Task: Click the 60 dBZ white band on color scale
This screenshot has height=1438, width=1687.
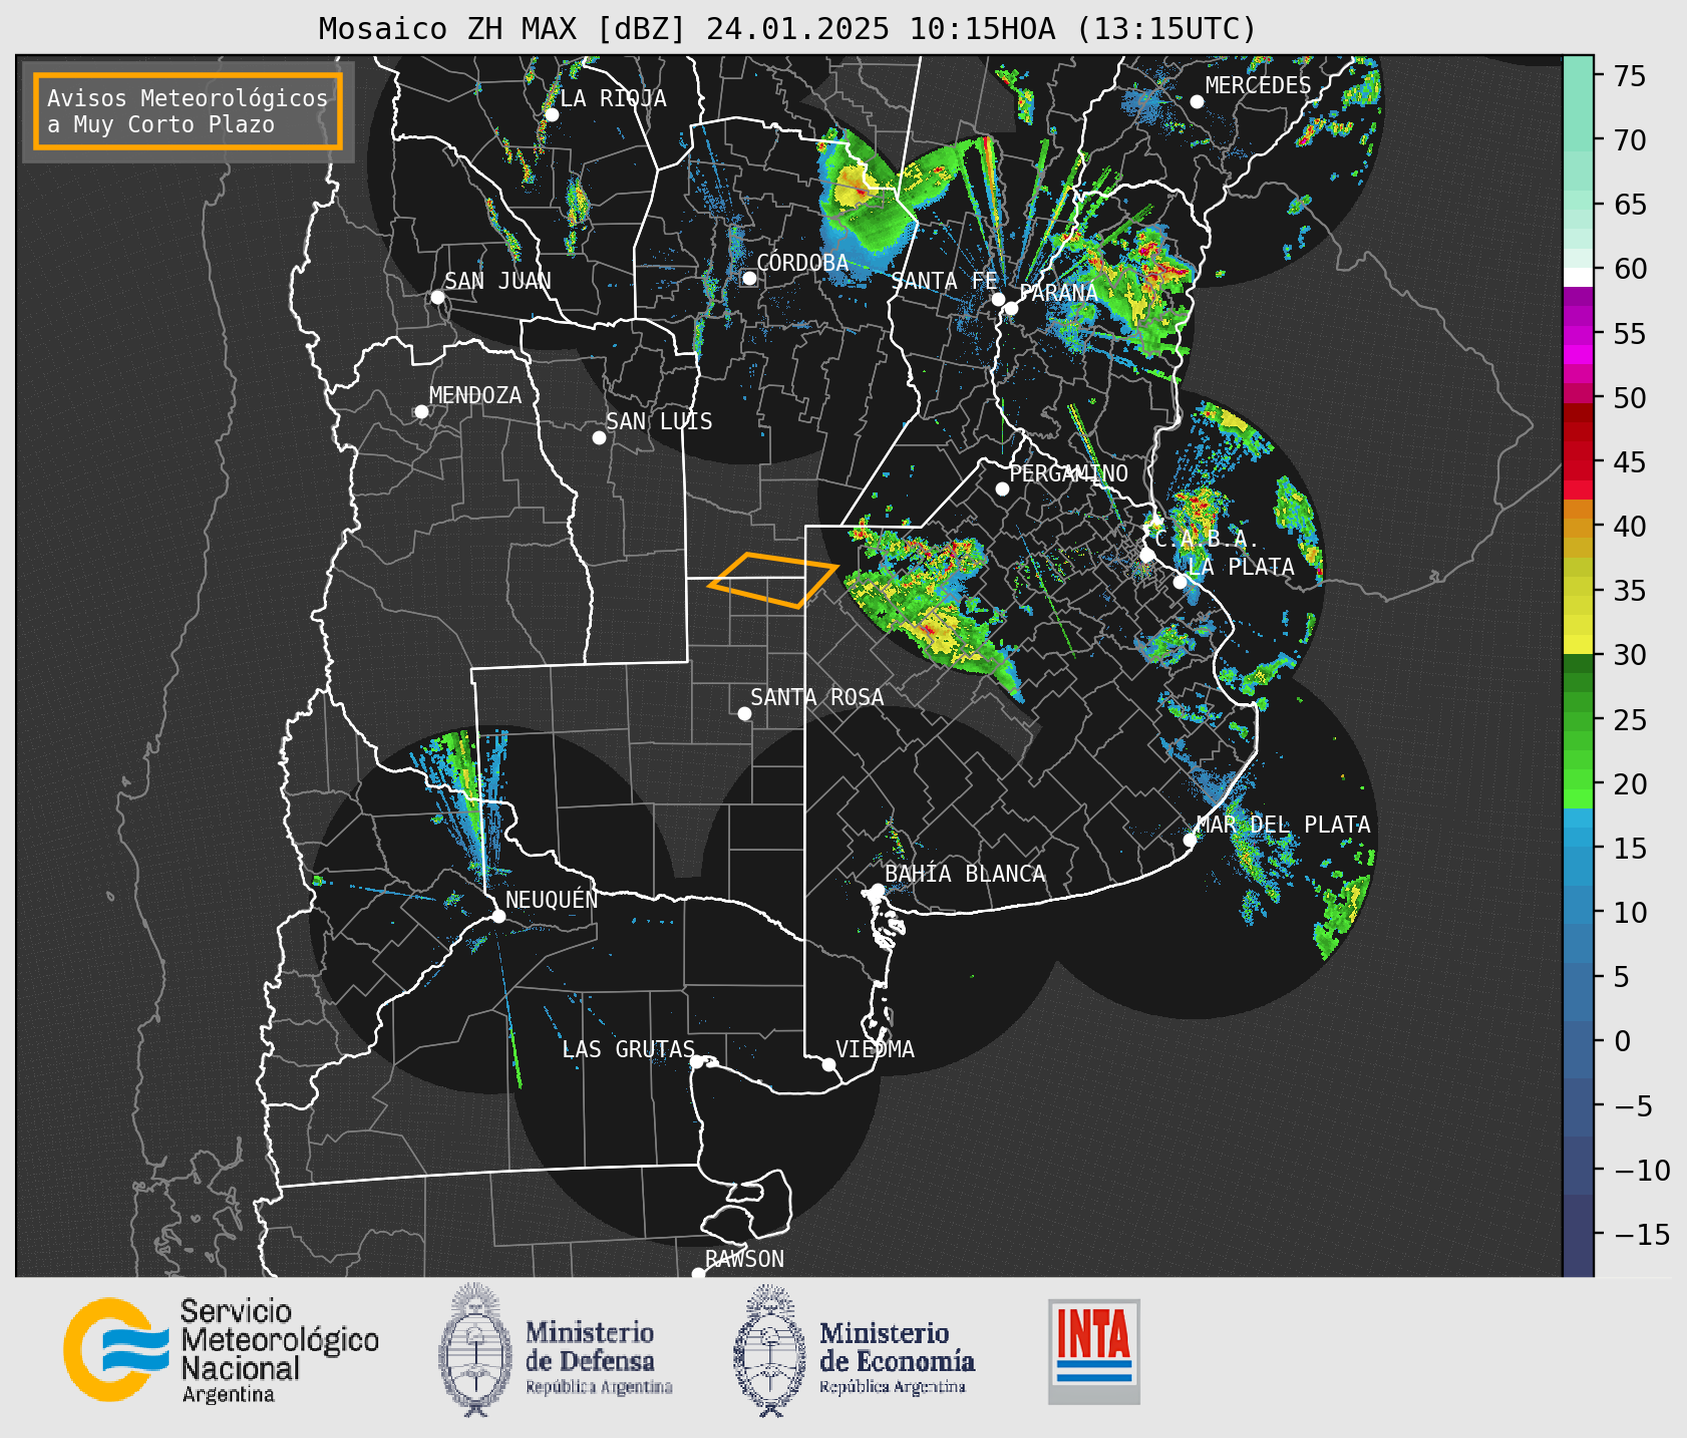Action: (1578, 277)
